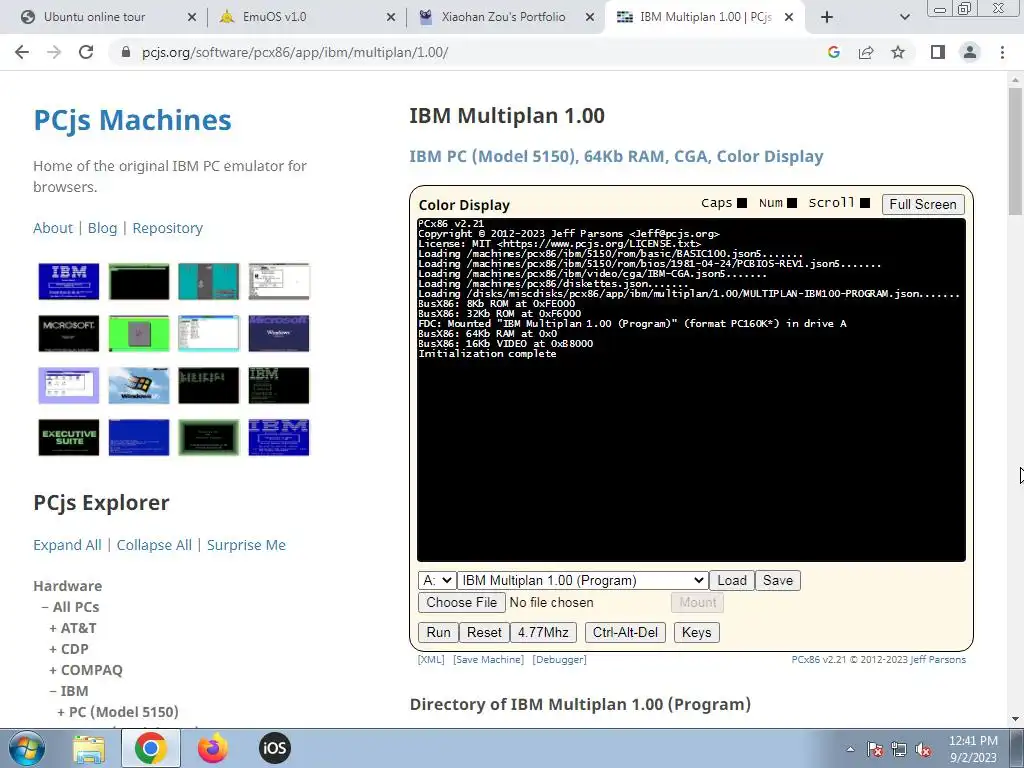Share this page via share icon
This screenshot has height=768, width=1024.
pyautogui.click(x=866, y=52)
